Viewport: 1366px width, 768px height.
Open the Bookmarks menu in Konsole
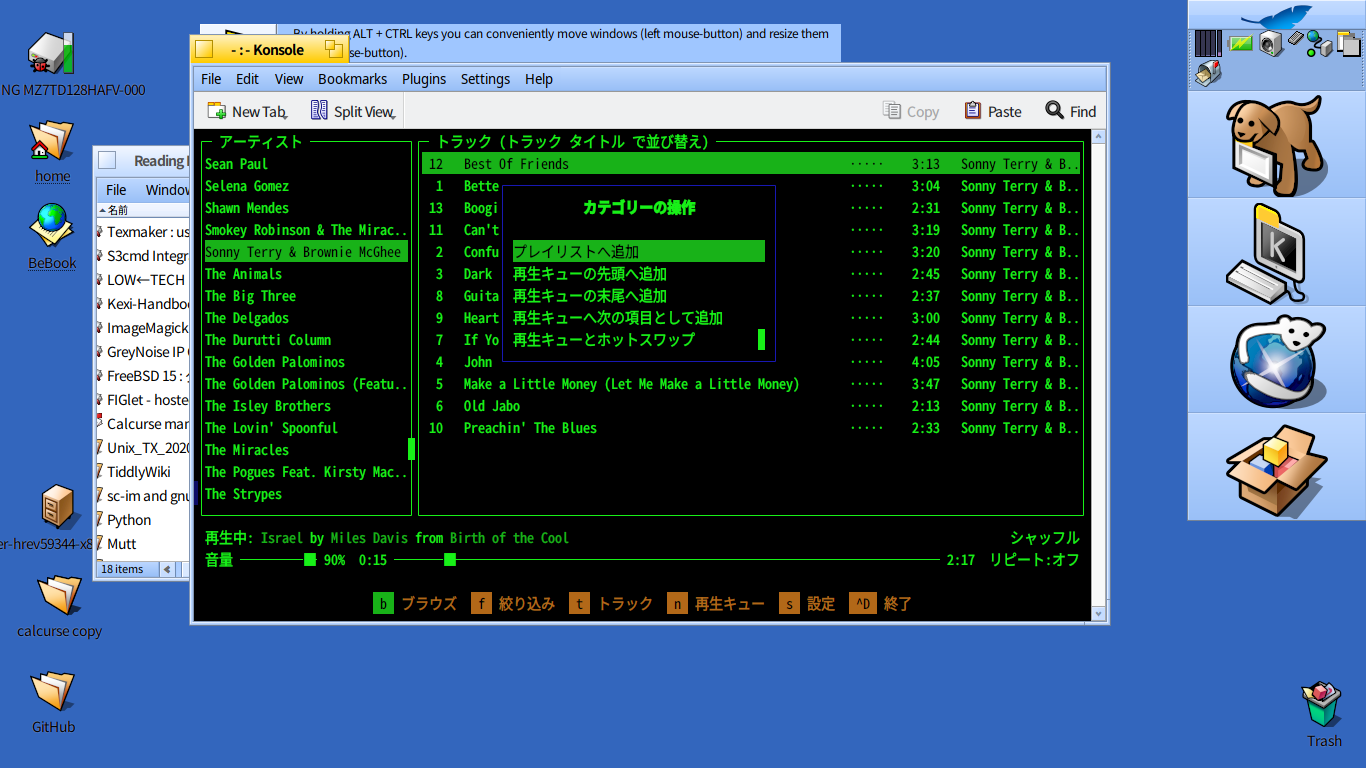[x=352, y=79]
